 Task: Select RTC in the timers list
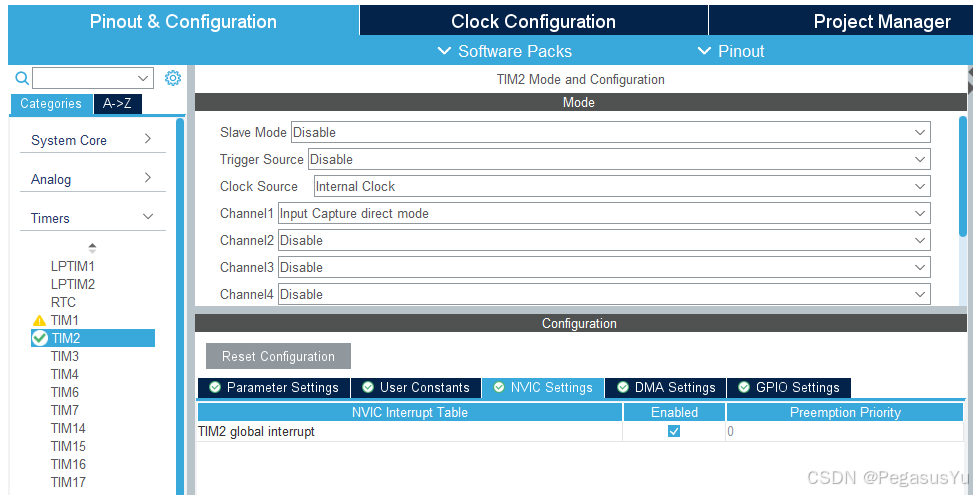pos(63,303)
